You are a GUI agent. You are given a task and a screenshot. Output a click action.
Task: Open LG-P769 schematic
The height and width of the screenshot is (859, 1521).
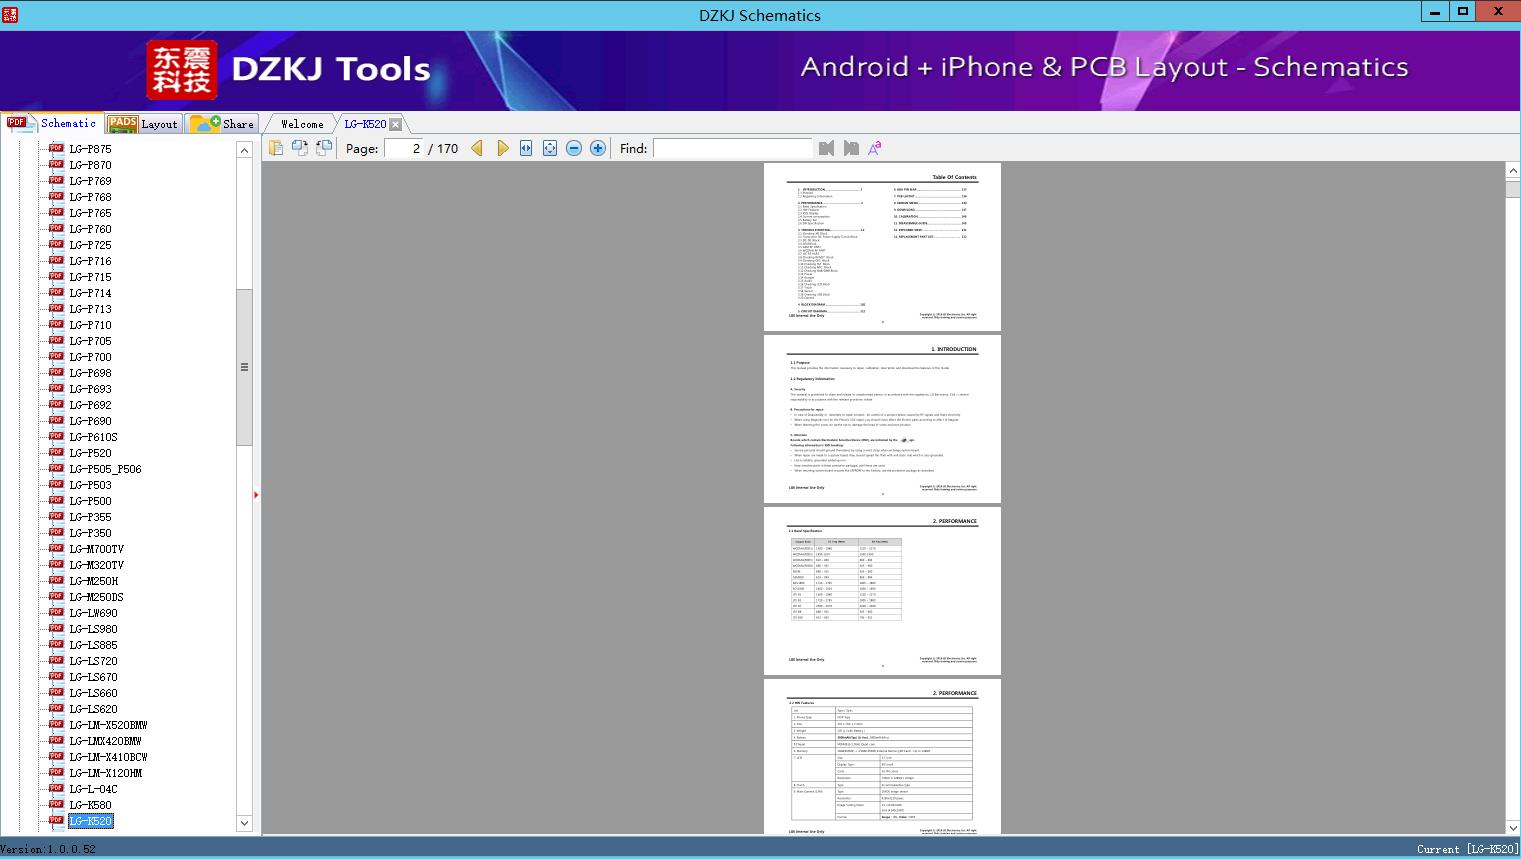[x=90, y=181]
